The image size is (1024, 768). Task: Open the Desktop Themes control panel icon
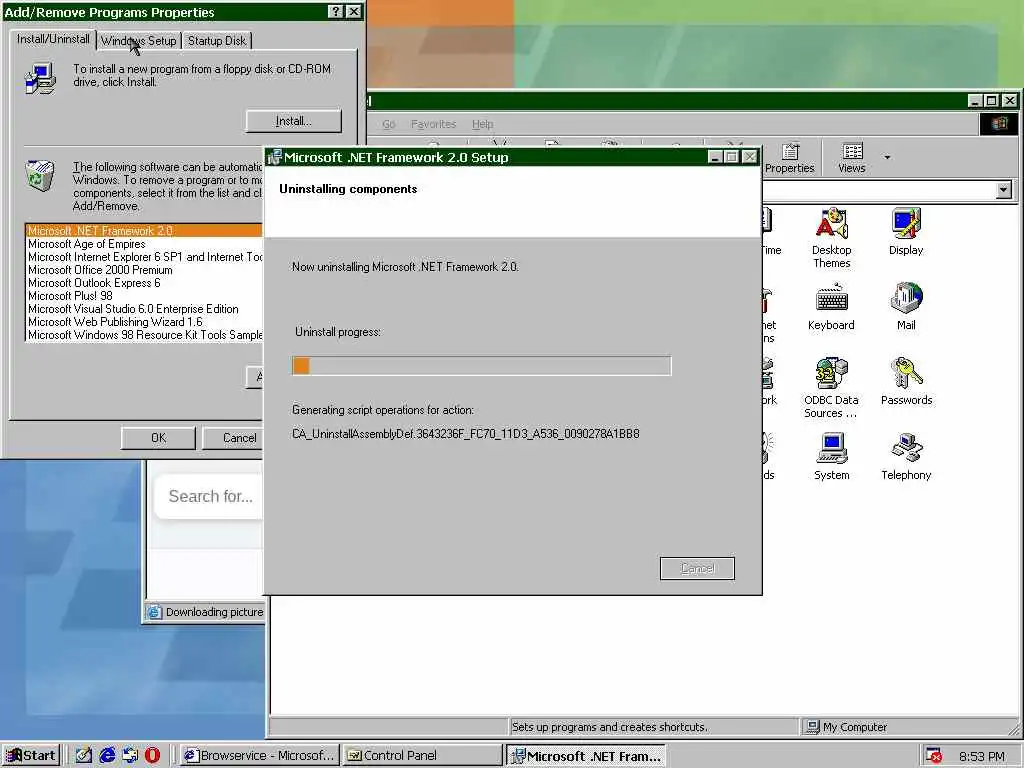tap(831, 238)
